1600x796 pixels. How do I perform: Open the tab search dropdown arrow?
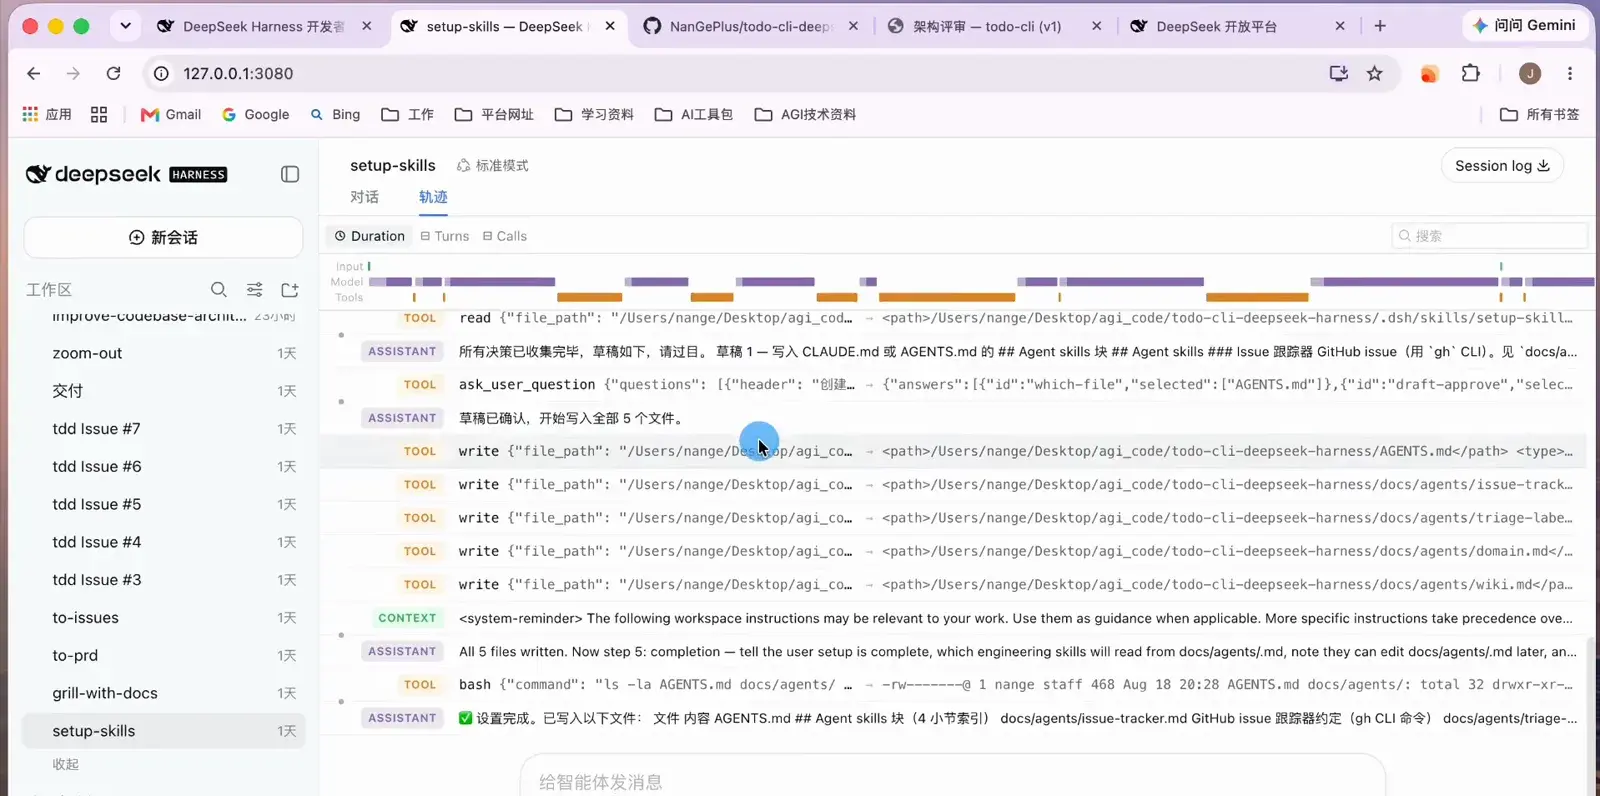[x=125, y=26]
